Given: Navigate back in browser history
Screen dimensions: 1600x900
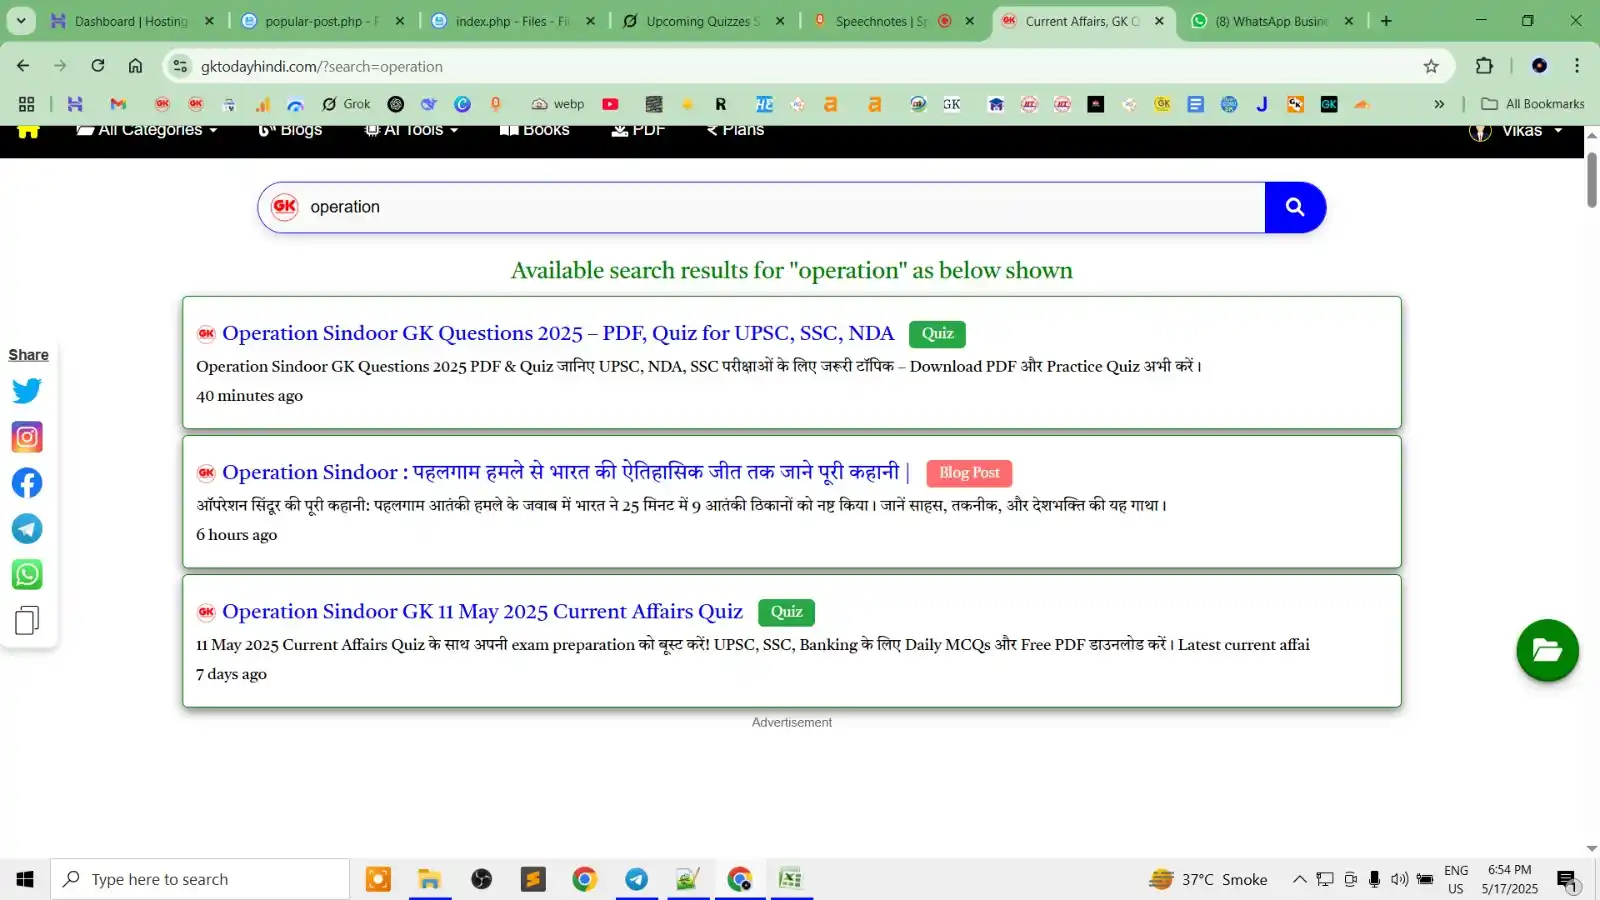Looking at the screenshot, I should click(23, 66).
